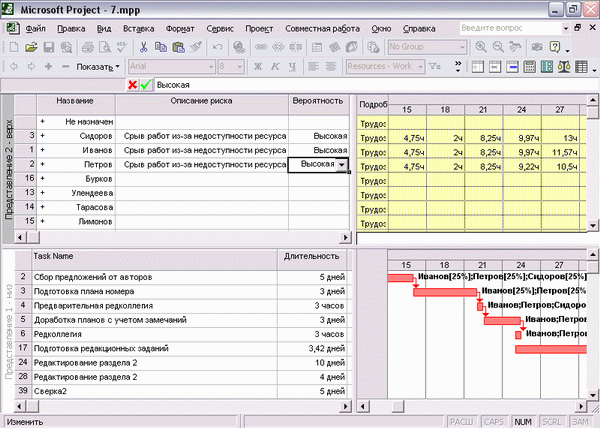Open the Сервис menu
The height and width of the screenshot is (428, 600).
[220, 29]
